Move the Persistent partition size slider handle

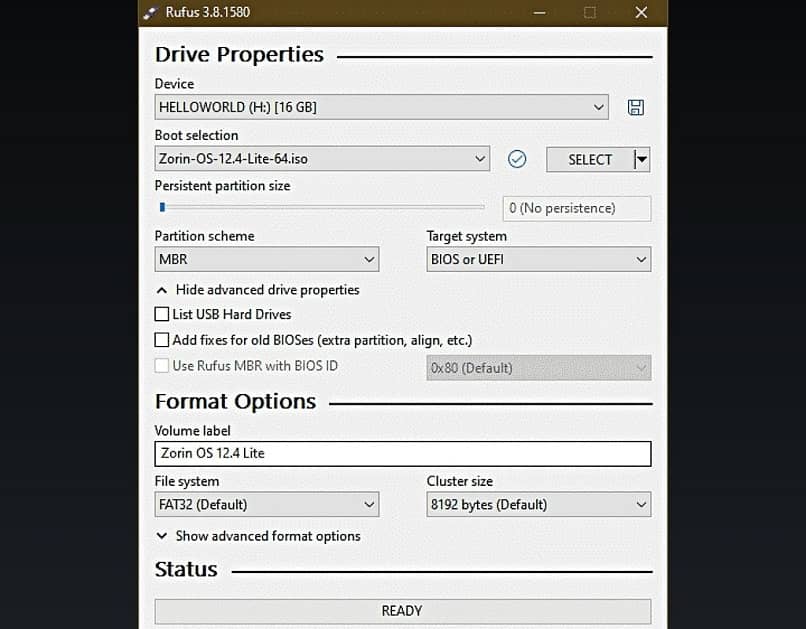162,207
